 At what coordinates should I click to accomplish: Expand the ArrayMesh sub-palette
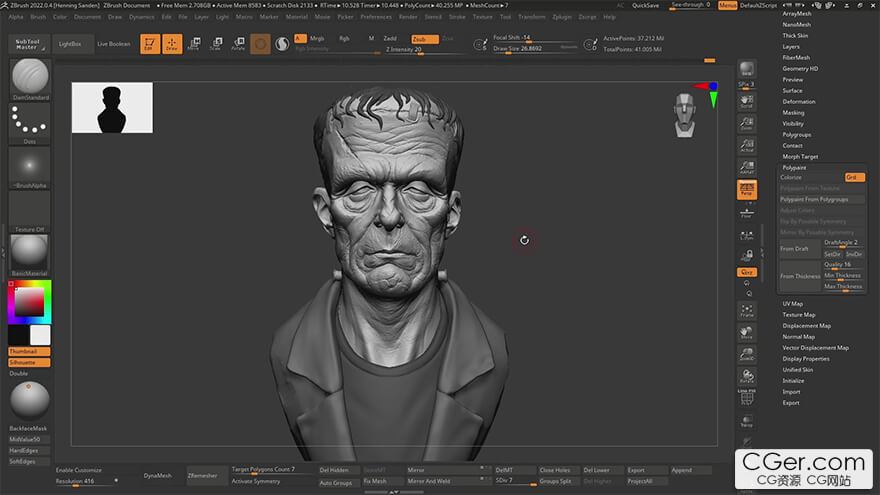[796, 13]
